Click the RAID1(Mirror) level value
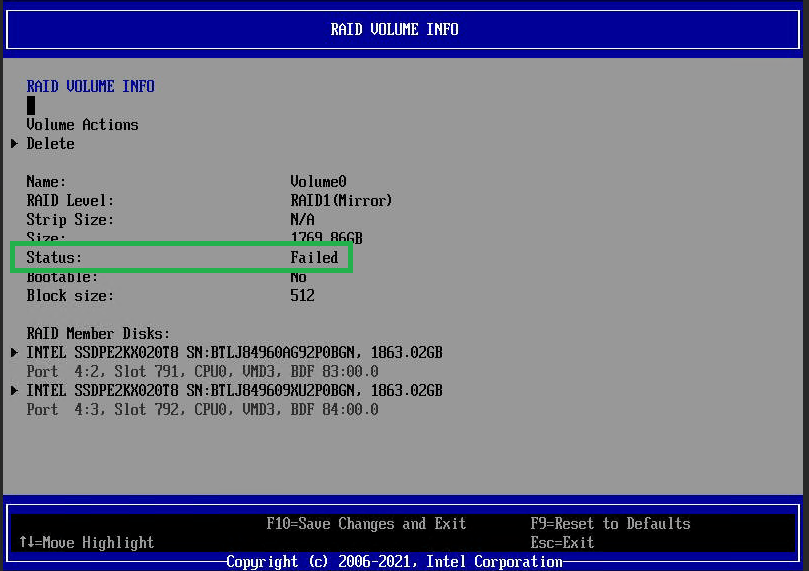This screenshot has width=809, height=571. click(341, 201)
